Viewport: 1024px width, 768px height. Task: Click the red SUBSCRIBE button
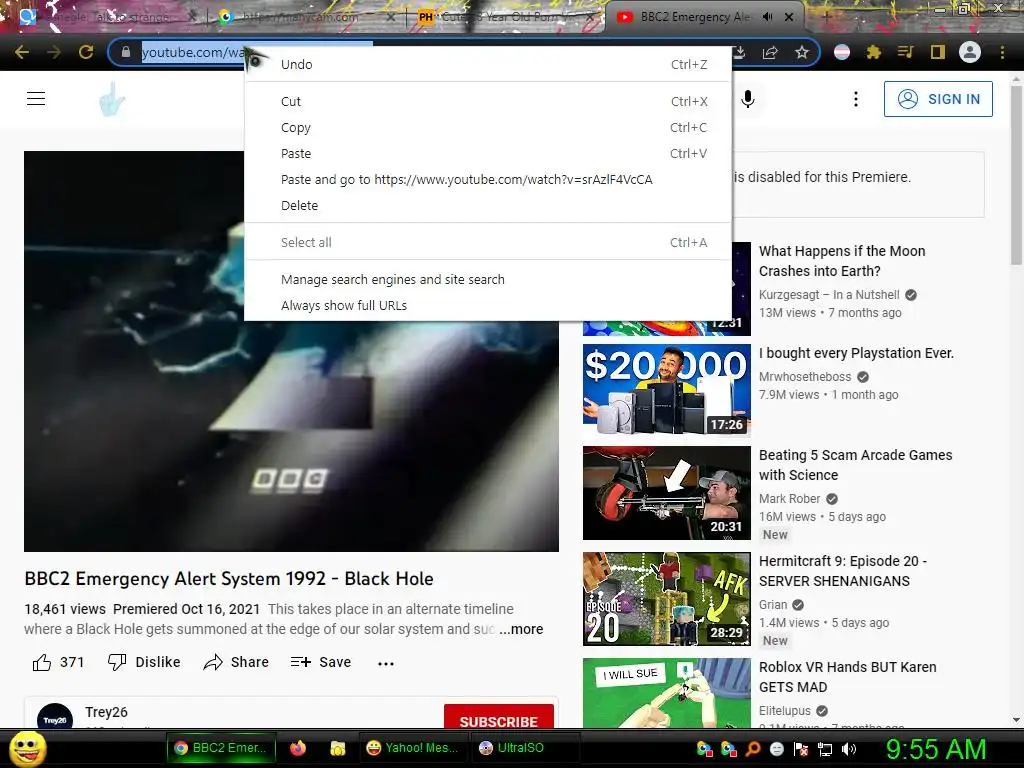click(x=499, y=716)
